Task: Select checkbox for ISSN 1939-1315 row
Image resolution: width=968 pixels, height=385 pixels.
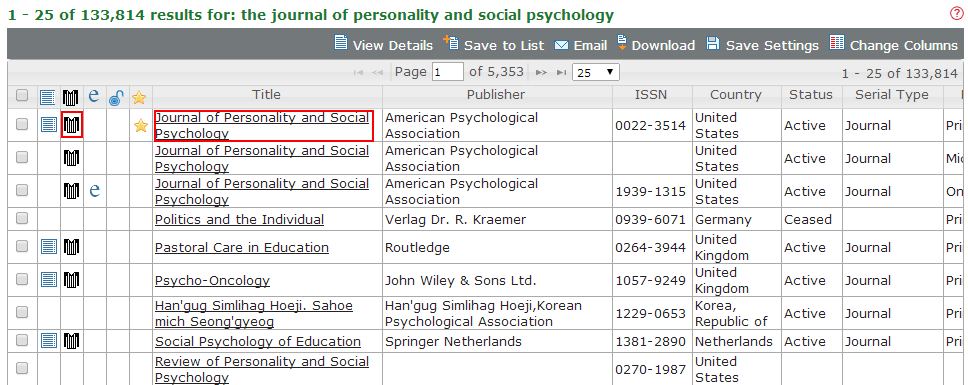Action: [x=22, y=191]
